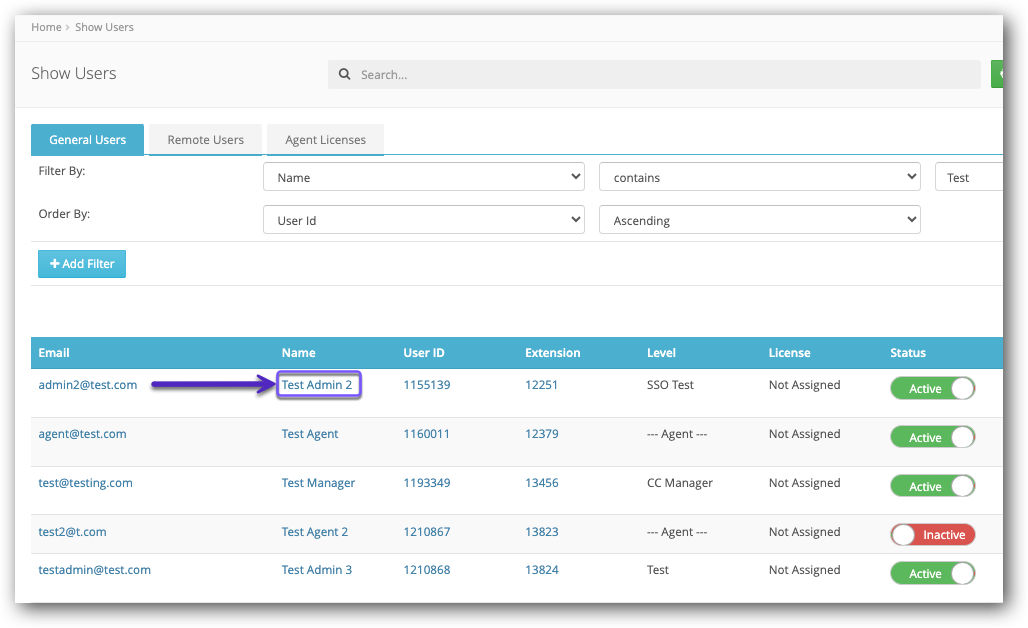
Task: Toggle status for Test Manager
Action: pyautogui.click(x=932, y=487)
